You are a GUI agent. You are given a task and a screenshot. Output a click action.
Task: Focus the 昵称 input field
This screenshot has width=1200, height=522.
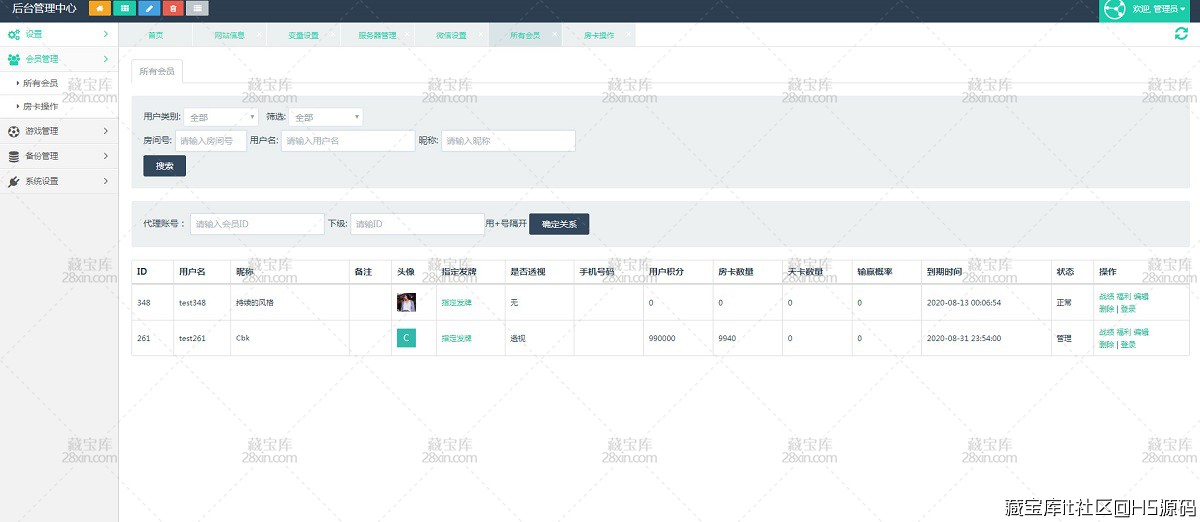pyautogui.click(x=508, y=141)
